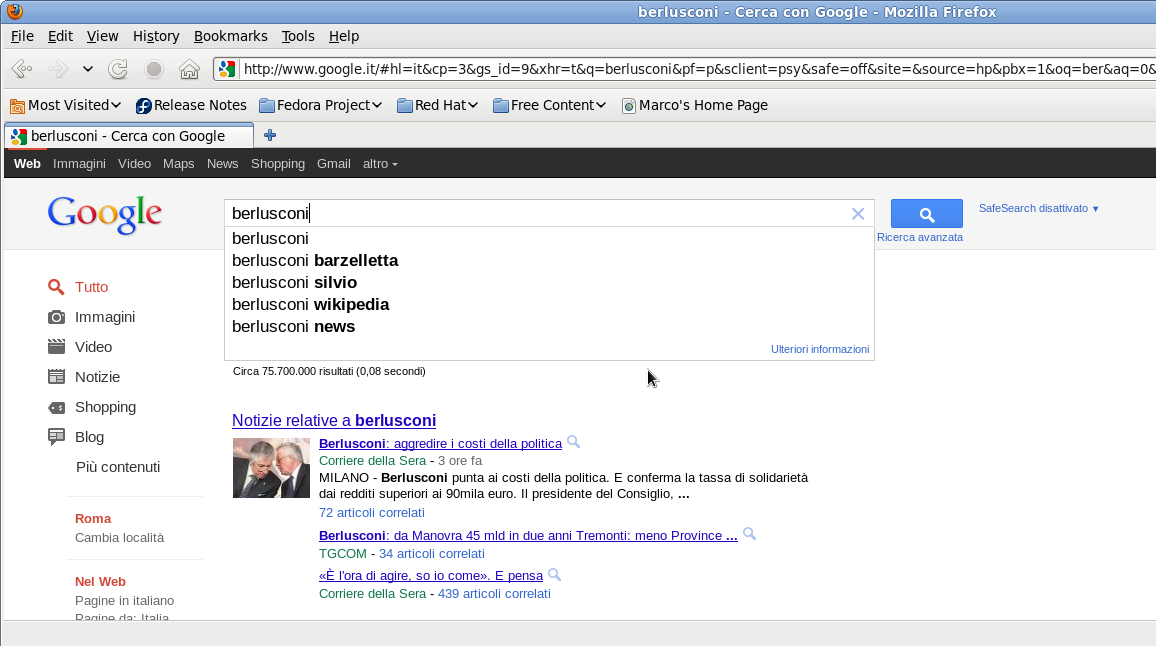This screenshot has height=646, width=1156.
Task: Open the 72 articoli correlati link
Action: click(372, 513)
